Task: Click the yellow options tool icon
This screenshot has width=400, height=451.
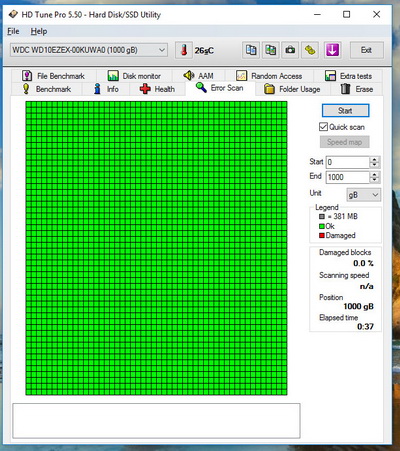Action: 310,50
